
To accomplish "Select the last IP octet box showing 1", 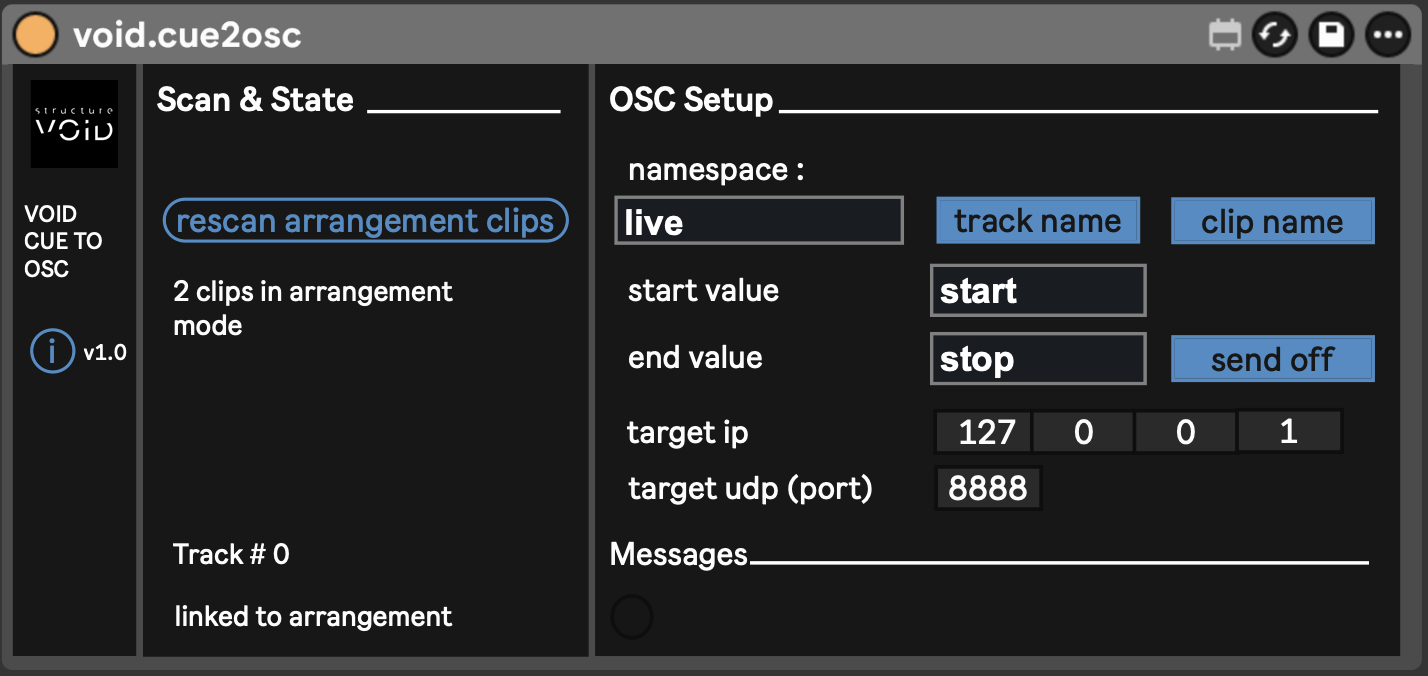I will [x=1289, y=432].
